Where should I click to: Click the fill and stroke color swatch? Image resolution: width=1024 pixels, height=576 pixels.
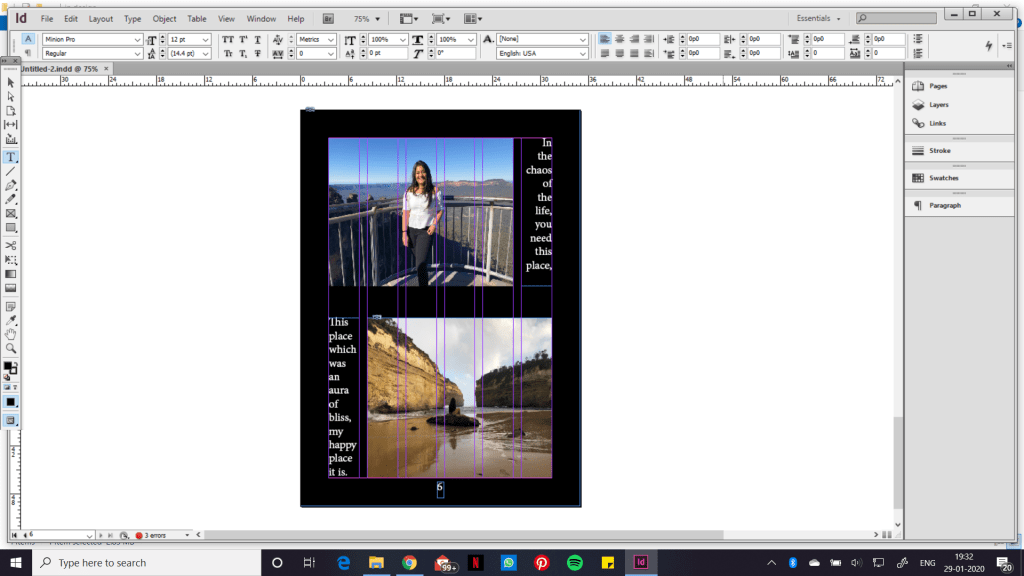coord(10,368)
